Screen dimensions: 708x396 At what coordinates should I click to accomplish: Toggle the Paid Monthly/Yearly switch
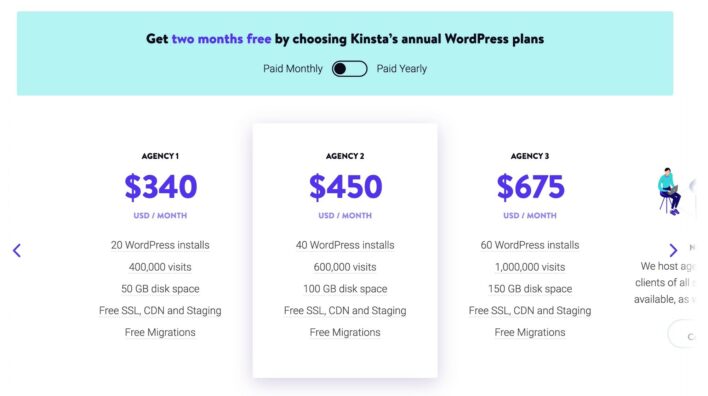coord(349,69)
